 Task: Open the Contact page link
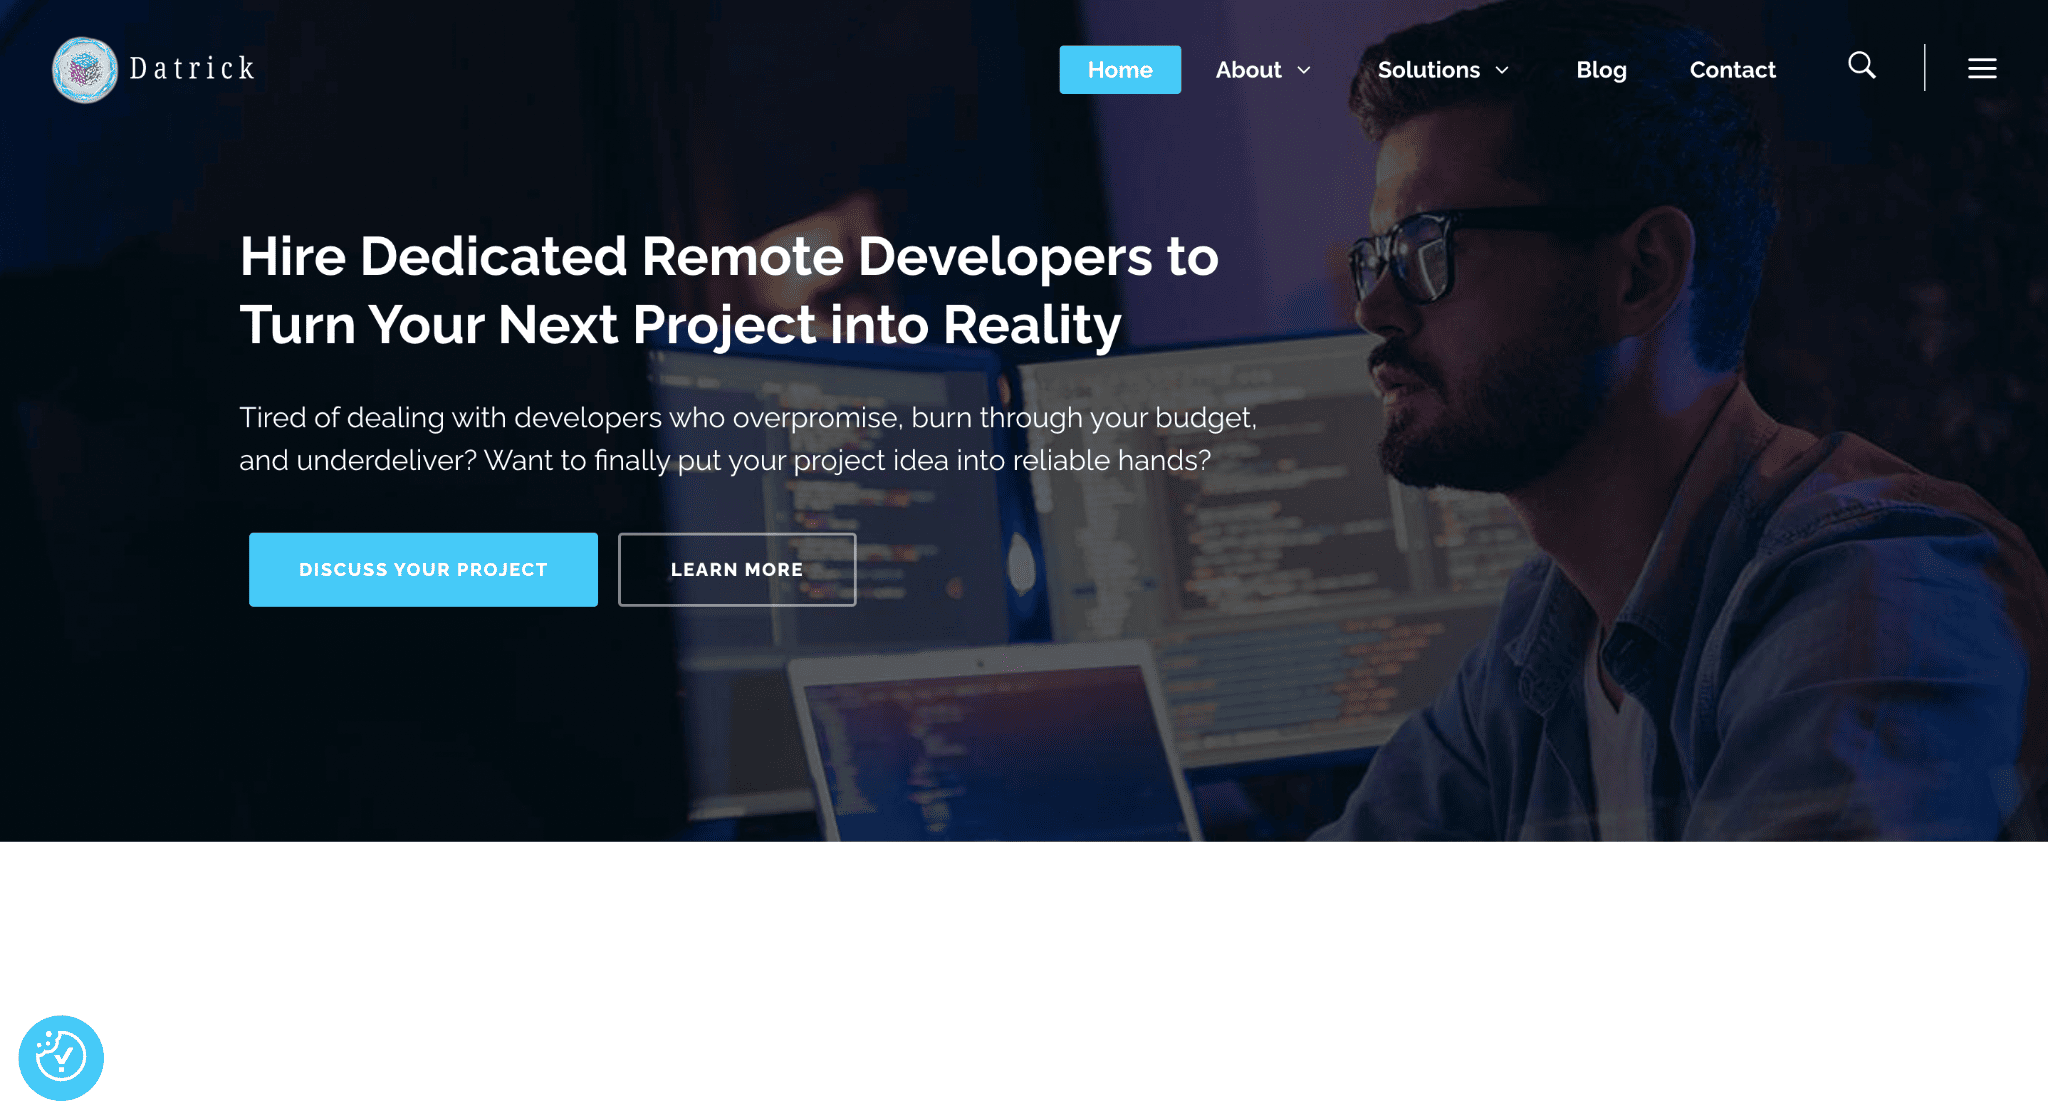click(x=1733, y=68)
